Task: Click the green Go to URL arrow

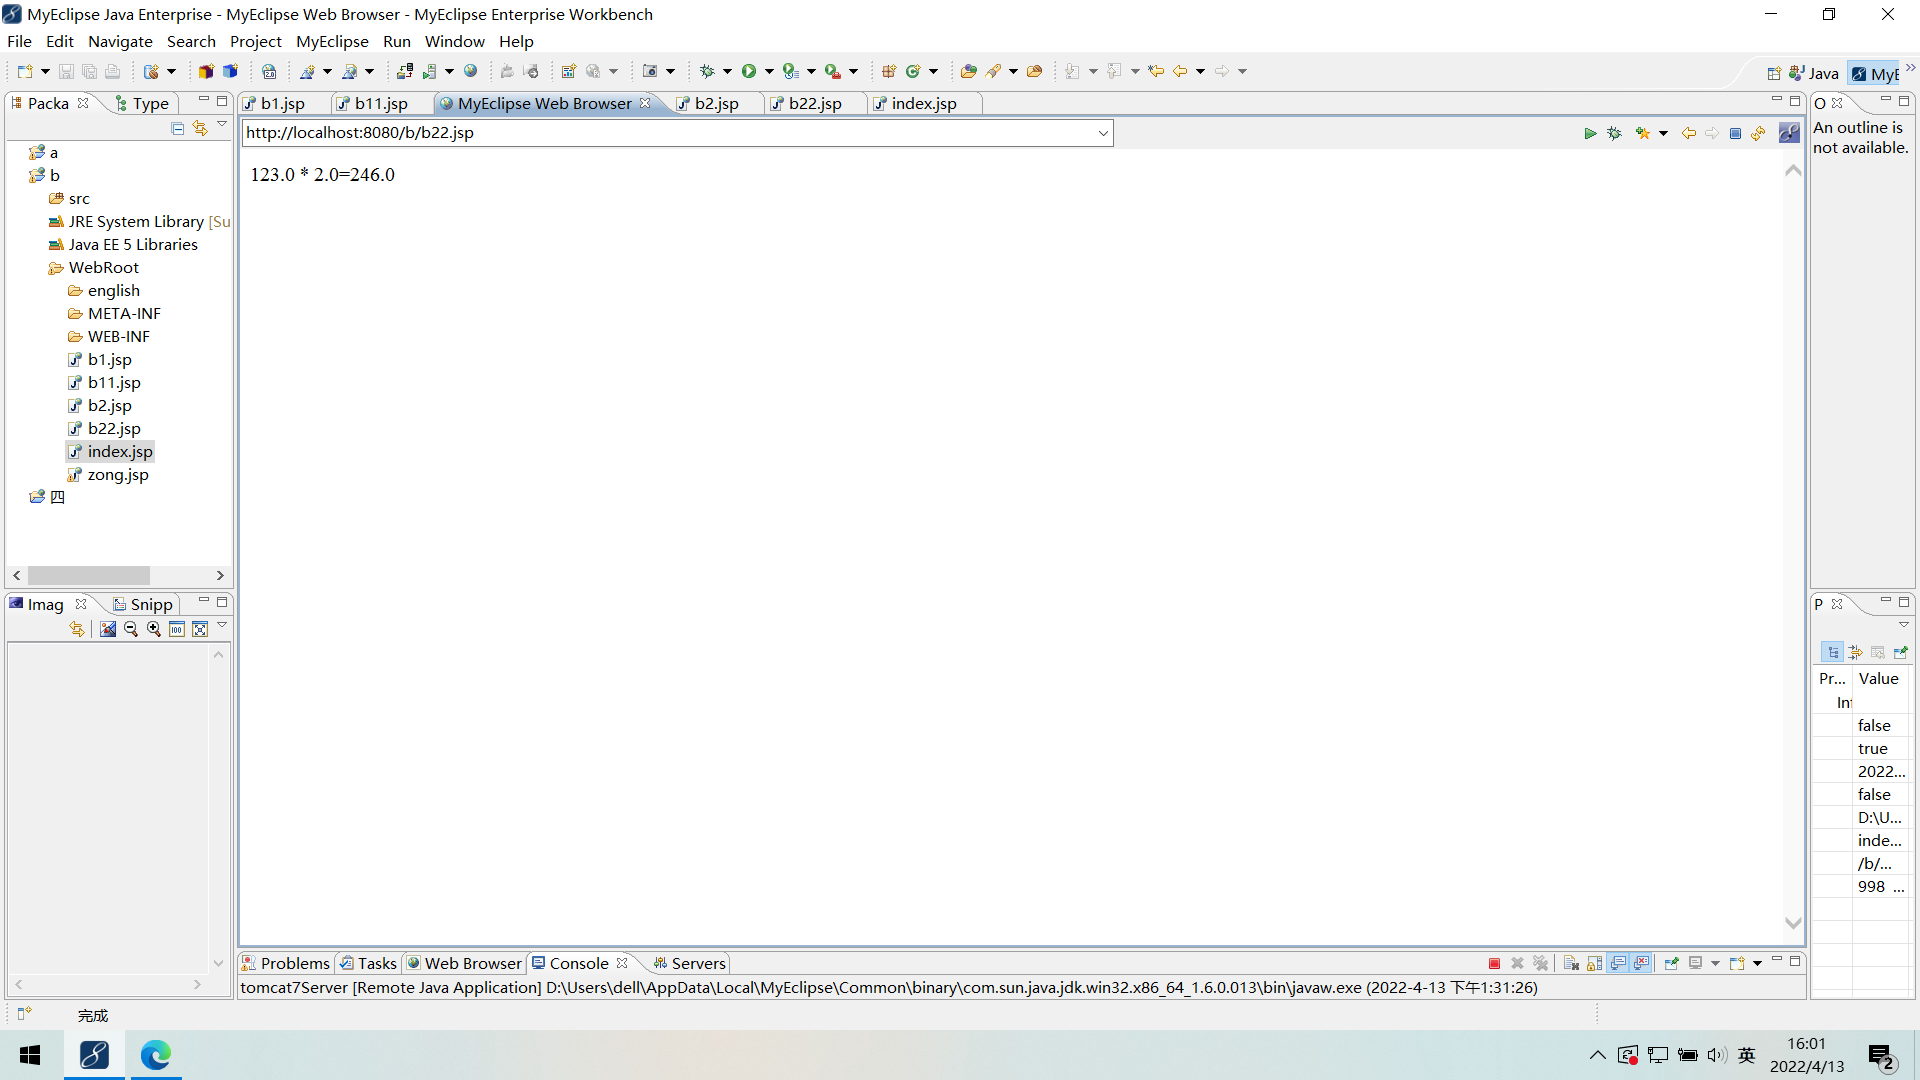Action: click(x=1590, y=133)
